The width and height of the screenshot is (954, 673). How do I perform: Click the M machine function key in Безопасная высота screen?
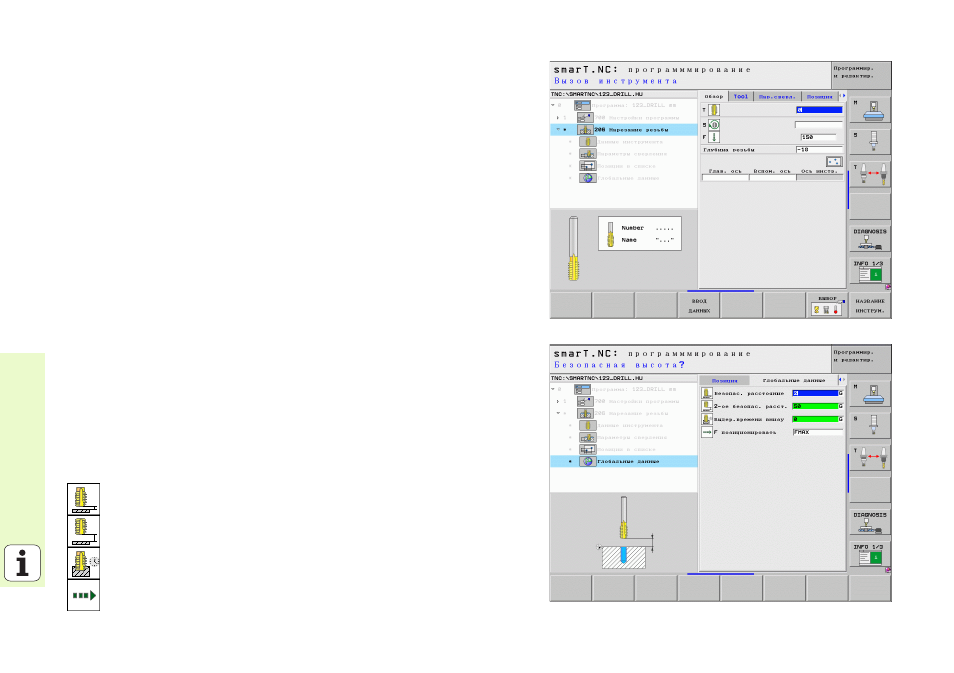pos(869,394)
